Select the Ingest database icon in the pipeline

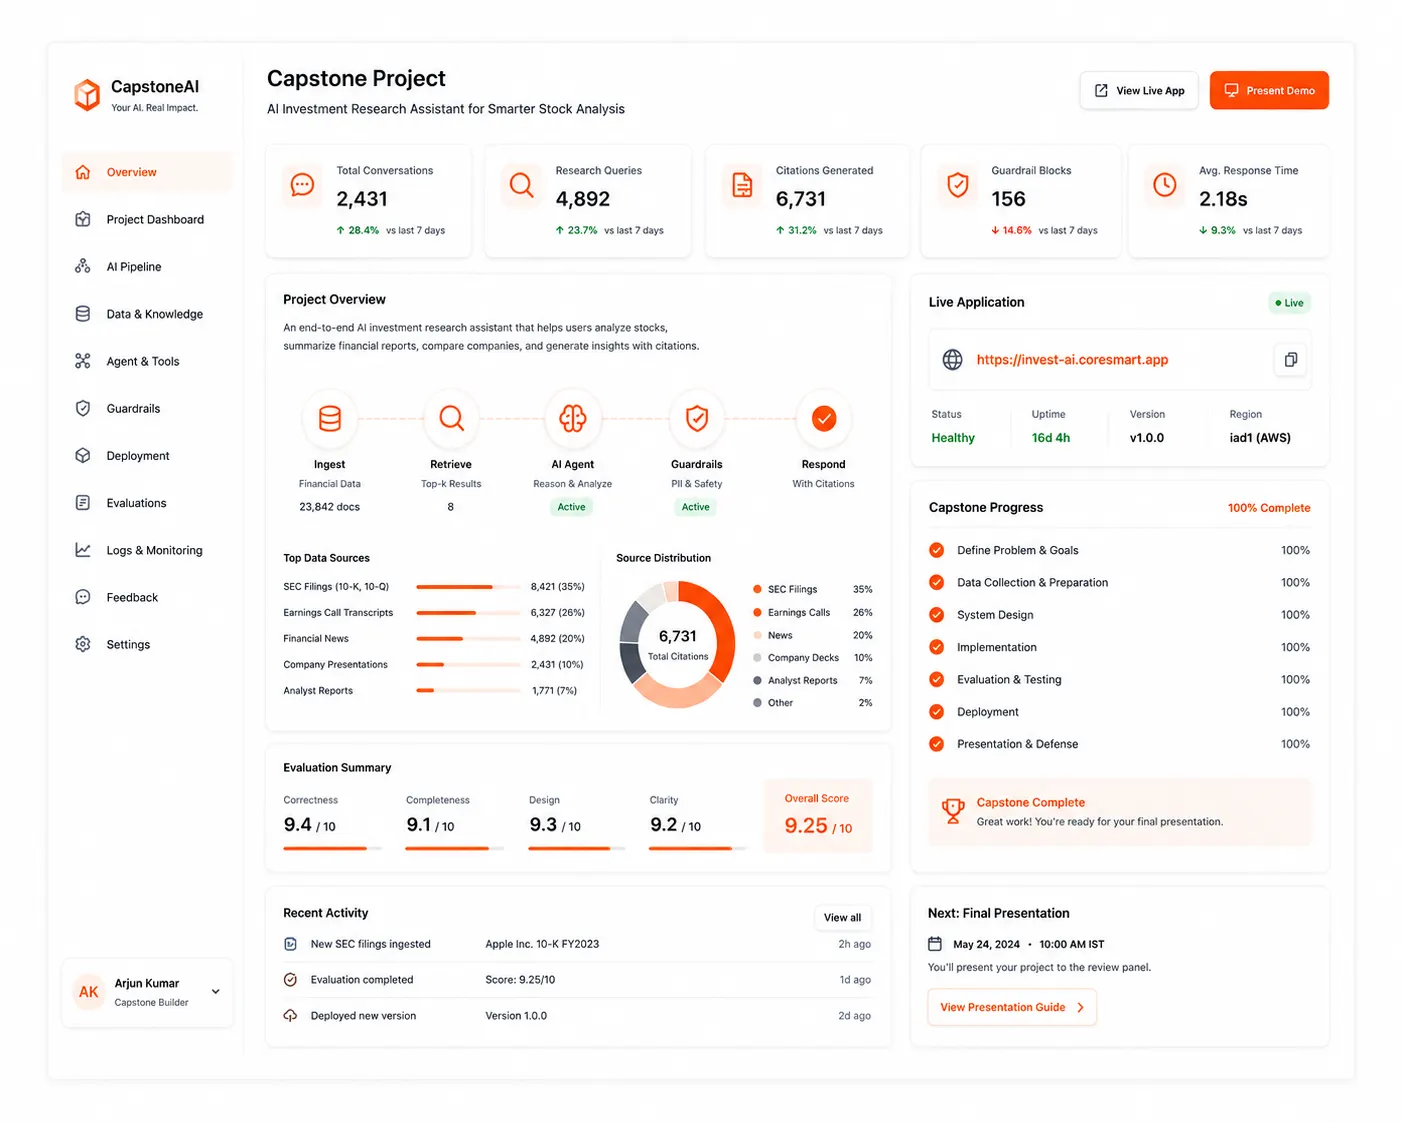pos(330,419)
